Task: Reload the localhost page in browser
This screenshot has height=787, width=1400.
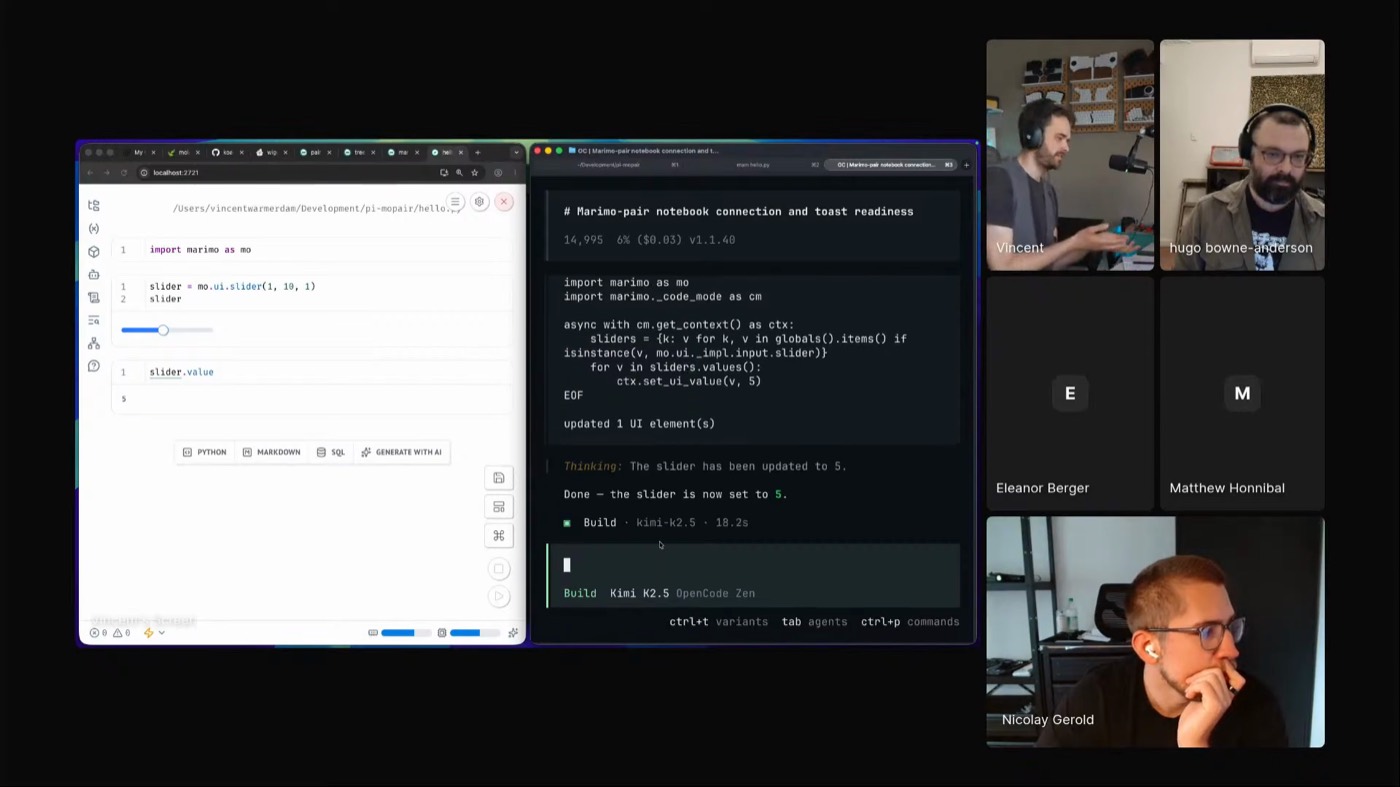Action: click(124, 173)
